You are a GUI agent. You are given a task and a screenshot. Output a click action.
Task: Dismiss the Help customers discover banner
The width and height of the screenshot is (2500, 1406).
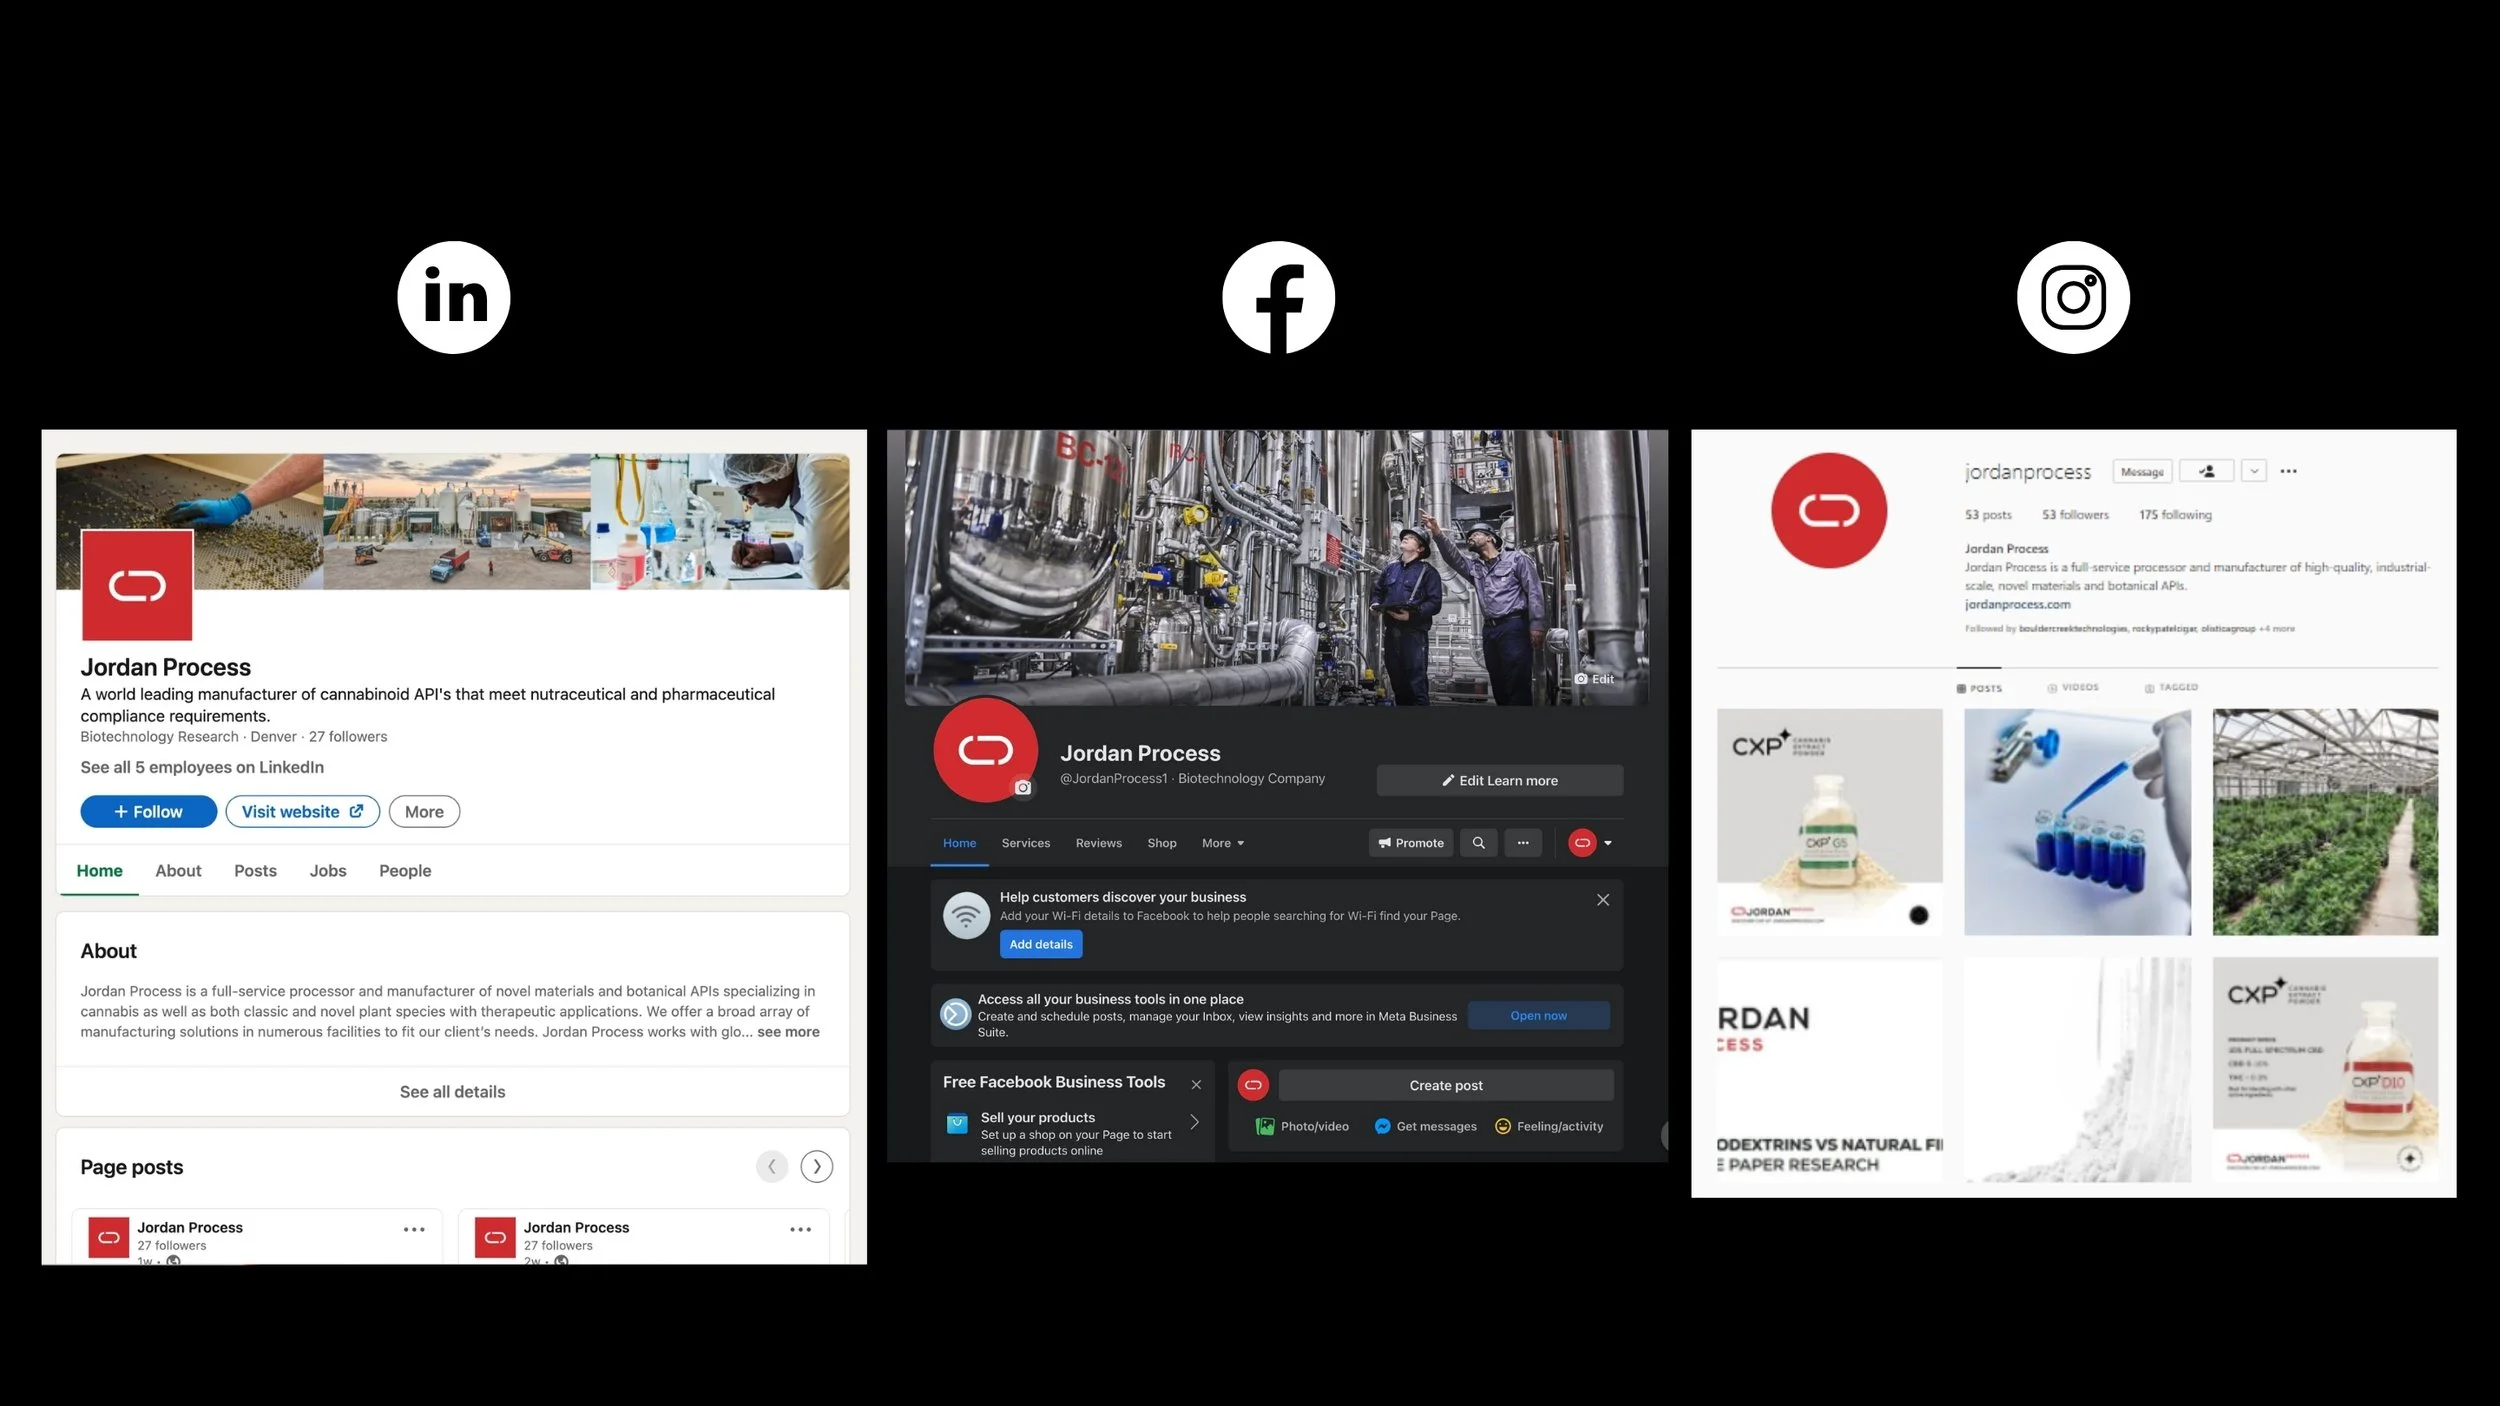click(x=1602, y=900)
